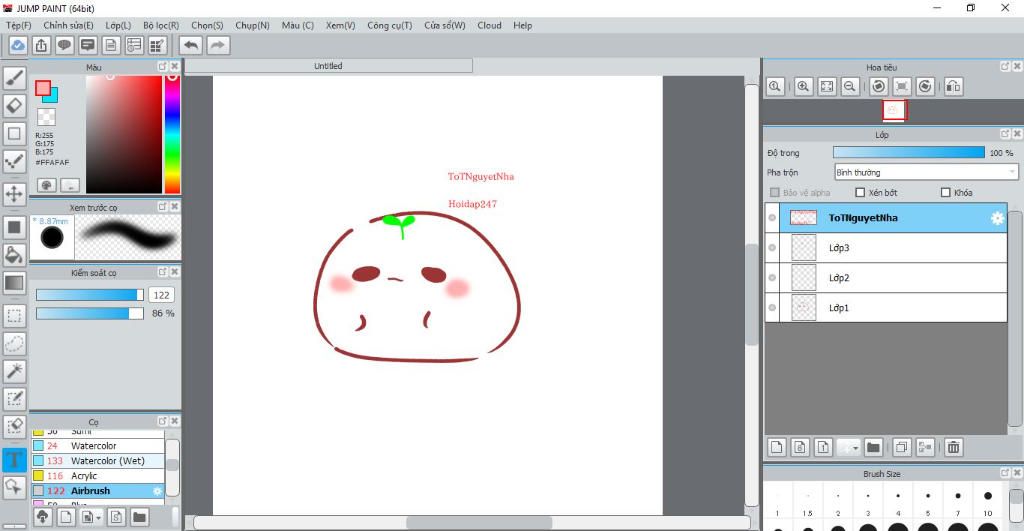Viewport: 1024px width, 531px height.
Task: Select the rectangular Select tool
Action: coord(14,316)
